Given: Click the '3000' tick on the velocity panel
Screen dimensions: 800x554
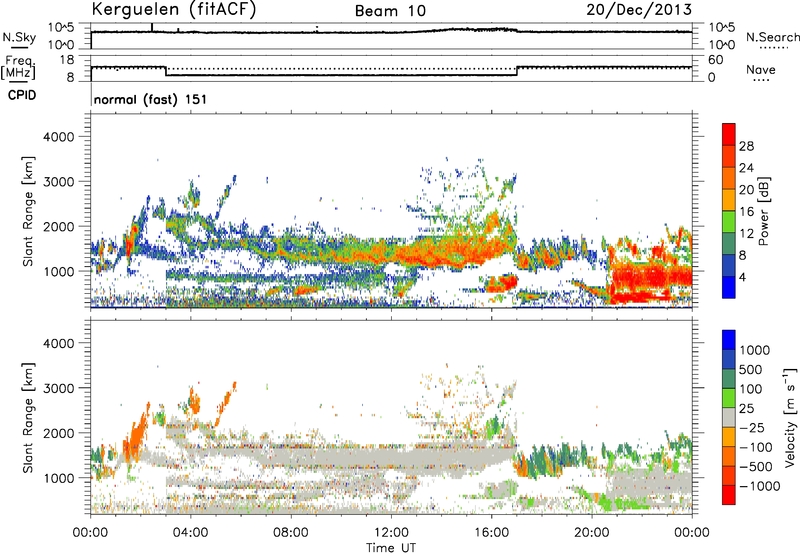Looking at the screenshot, I should (59, 388).
